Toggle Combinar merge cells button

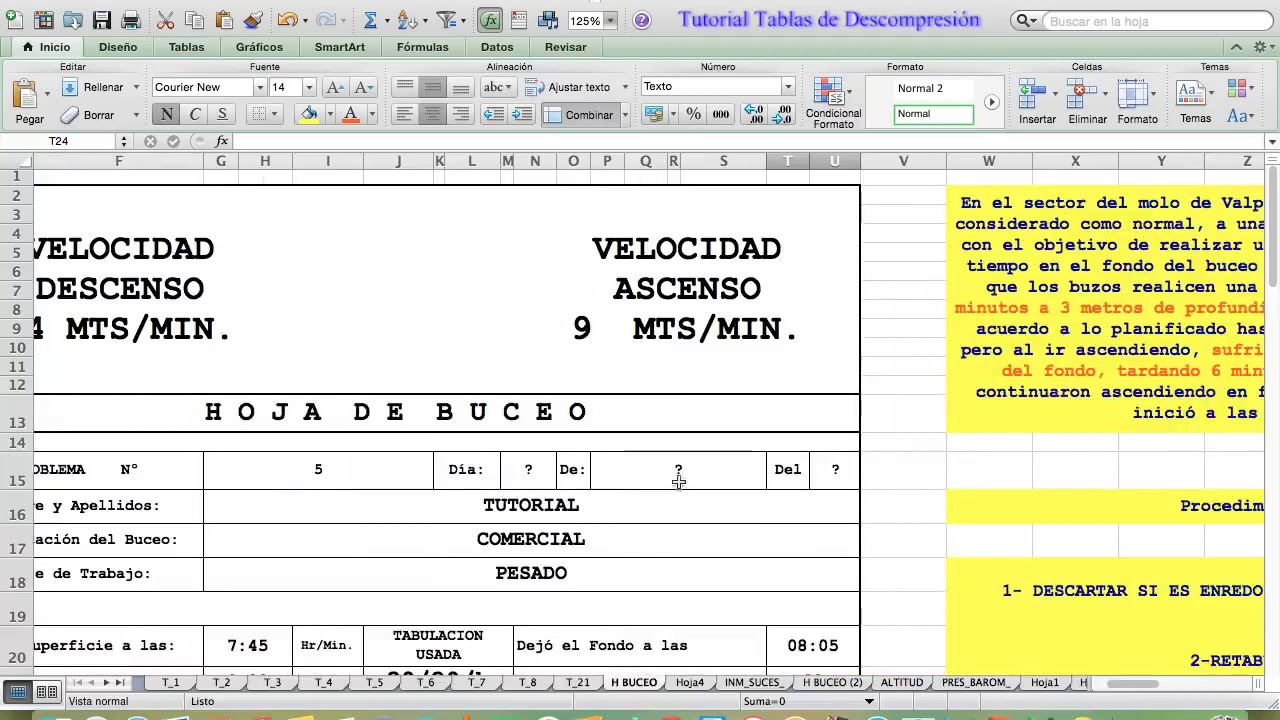coord(580,115)
